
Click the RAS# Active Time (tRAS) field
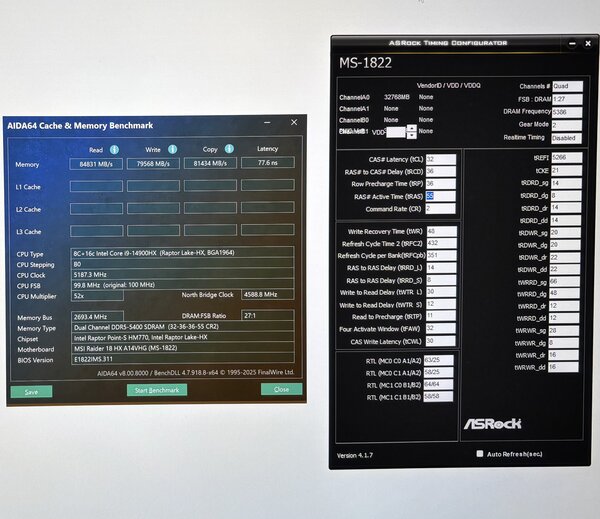click(x=440, y=196)
